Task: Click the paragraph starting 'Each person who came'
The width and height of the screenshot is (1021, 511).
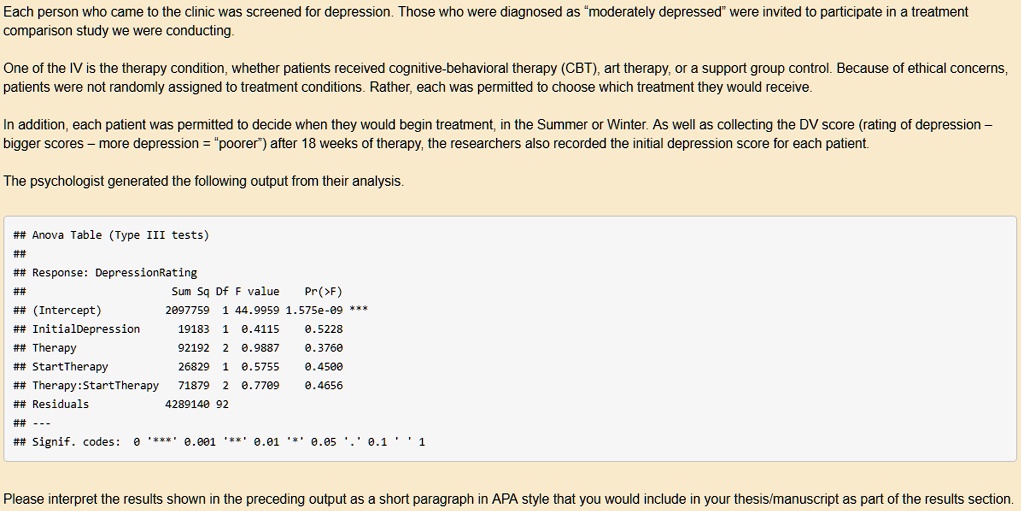Action: (x=486, y=21)
